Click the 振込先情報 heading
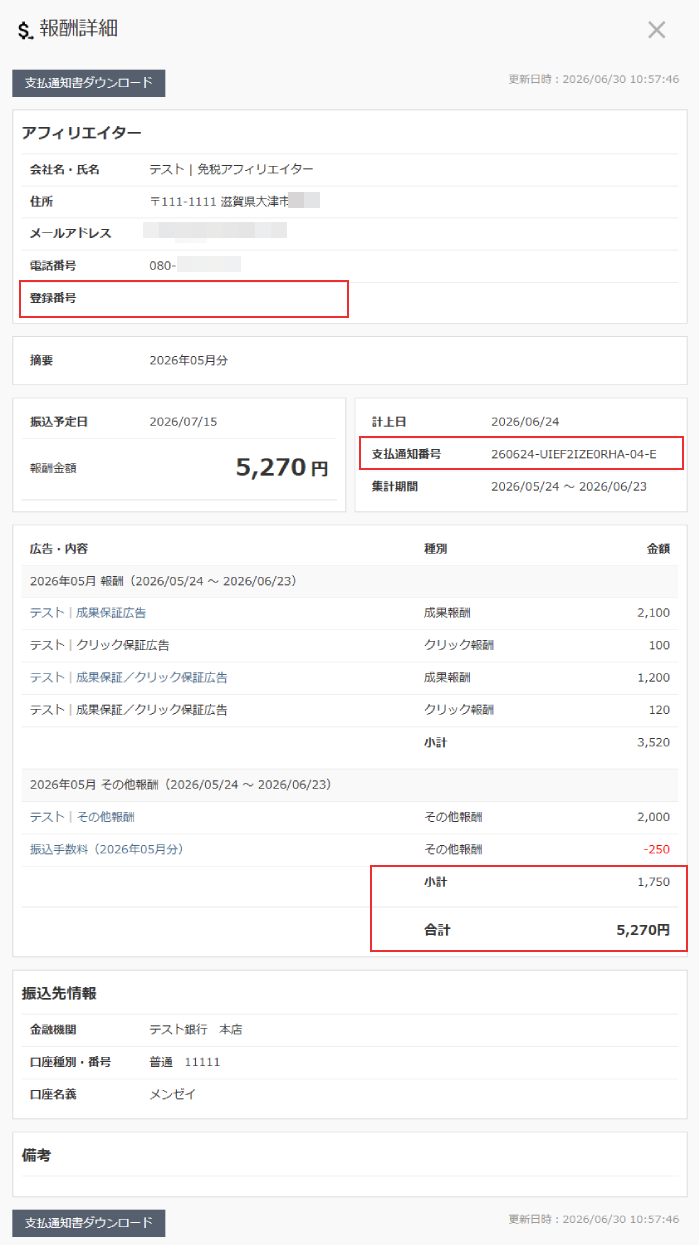 coord(59,993)
